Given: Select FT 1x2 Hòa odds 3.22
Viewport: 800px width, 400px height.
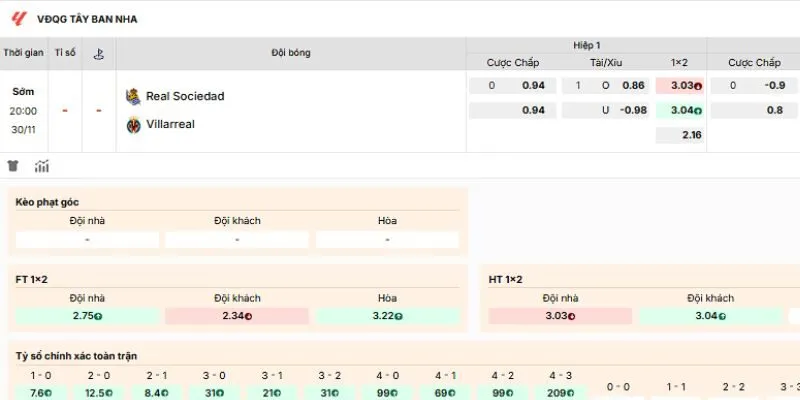Looking at the screenshot, I should click(x=387, y=316).
